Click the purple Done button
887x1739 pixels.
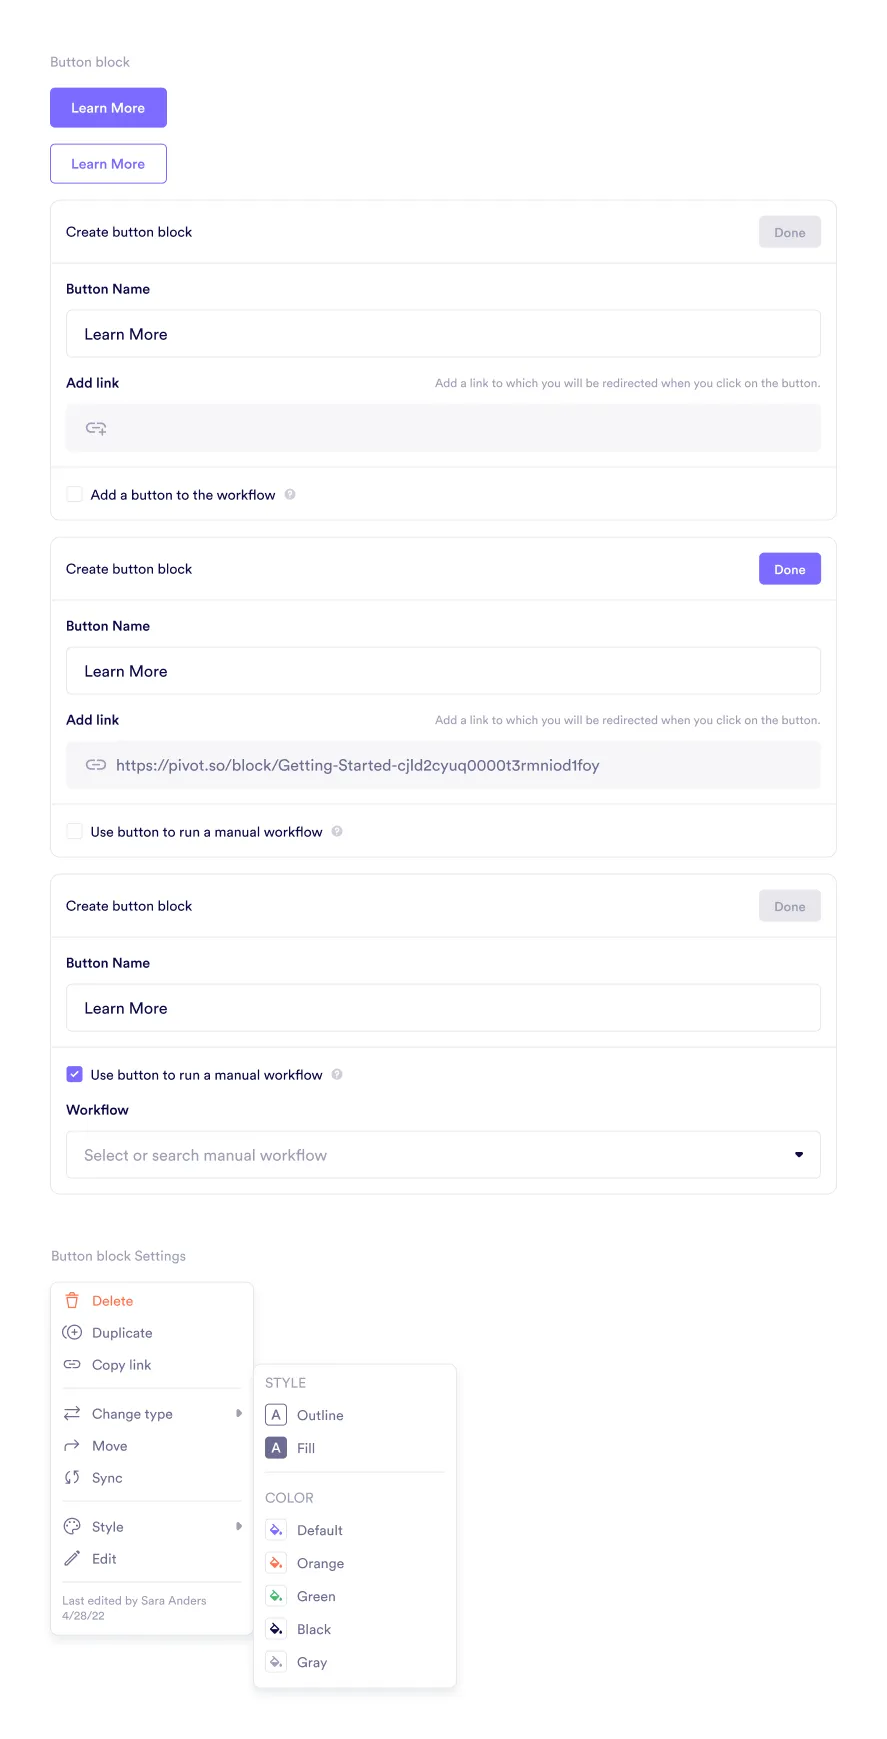[789, 569]
